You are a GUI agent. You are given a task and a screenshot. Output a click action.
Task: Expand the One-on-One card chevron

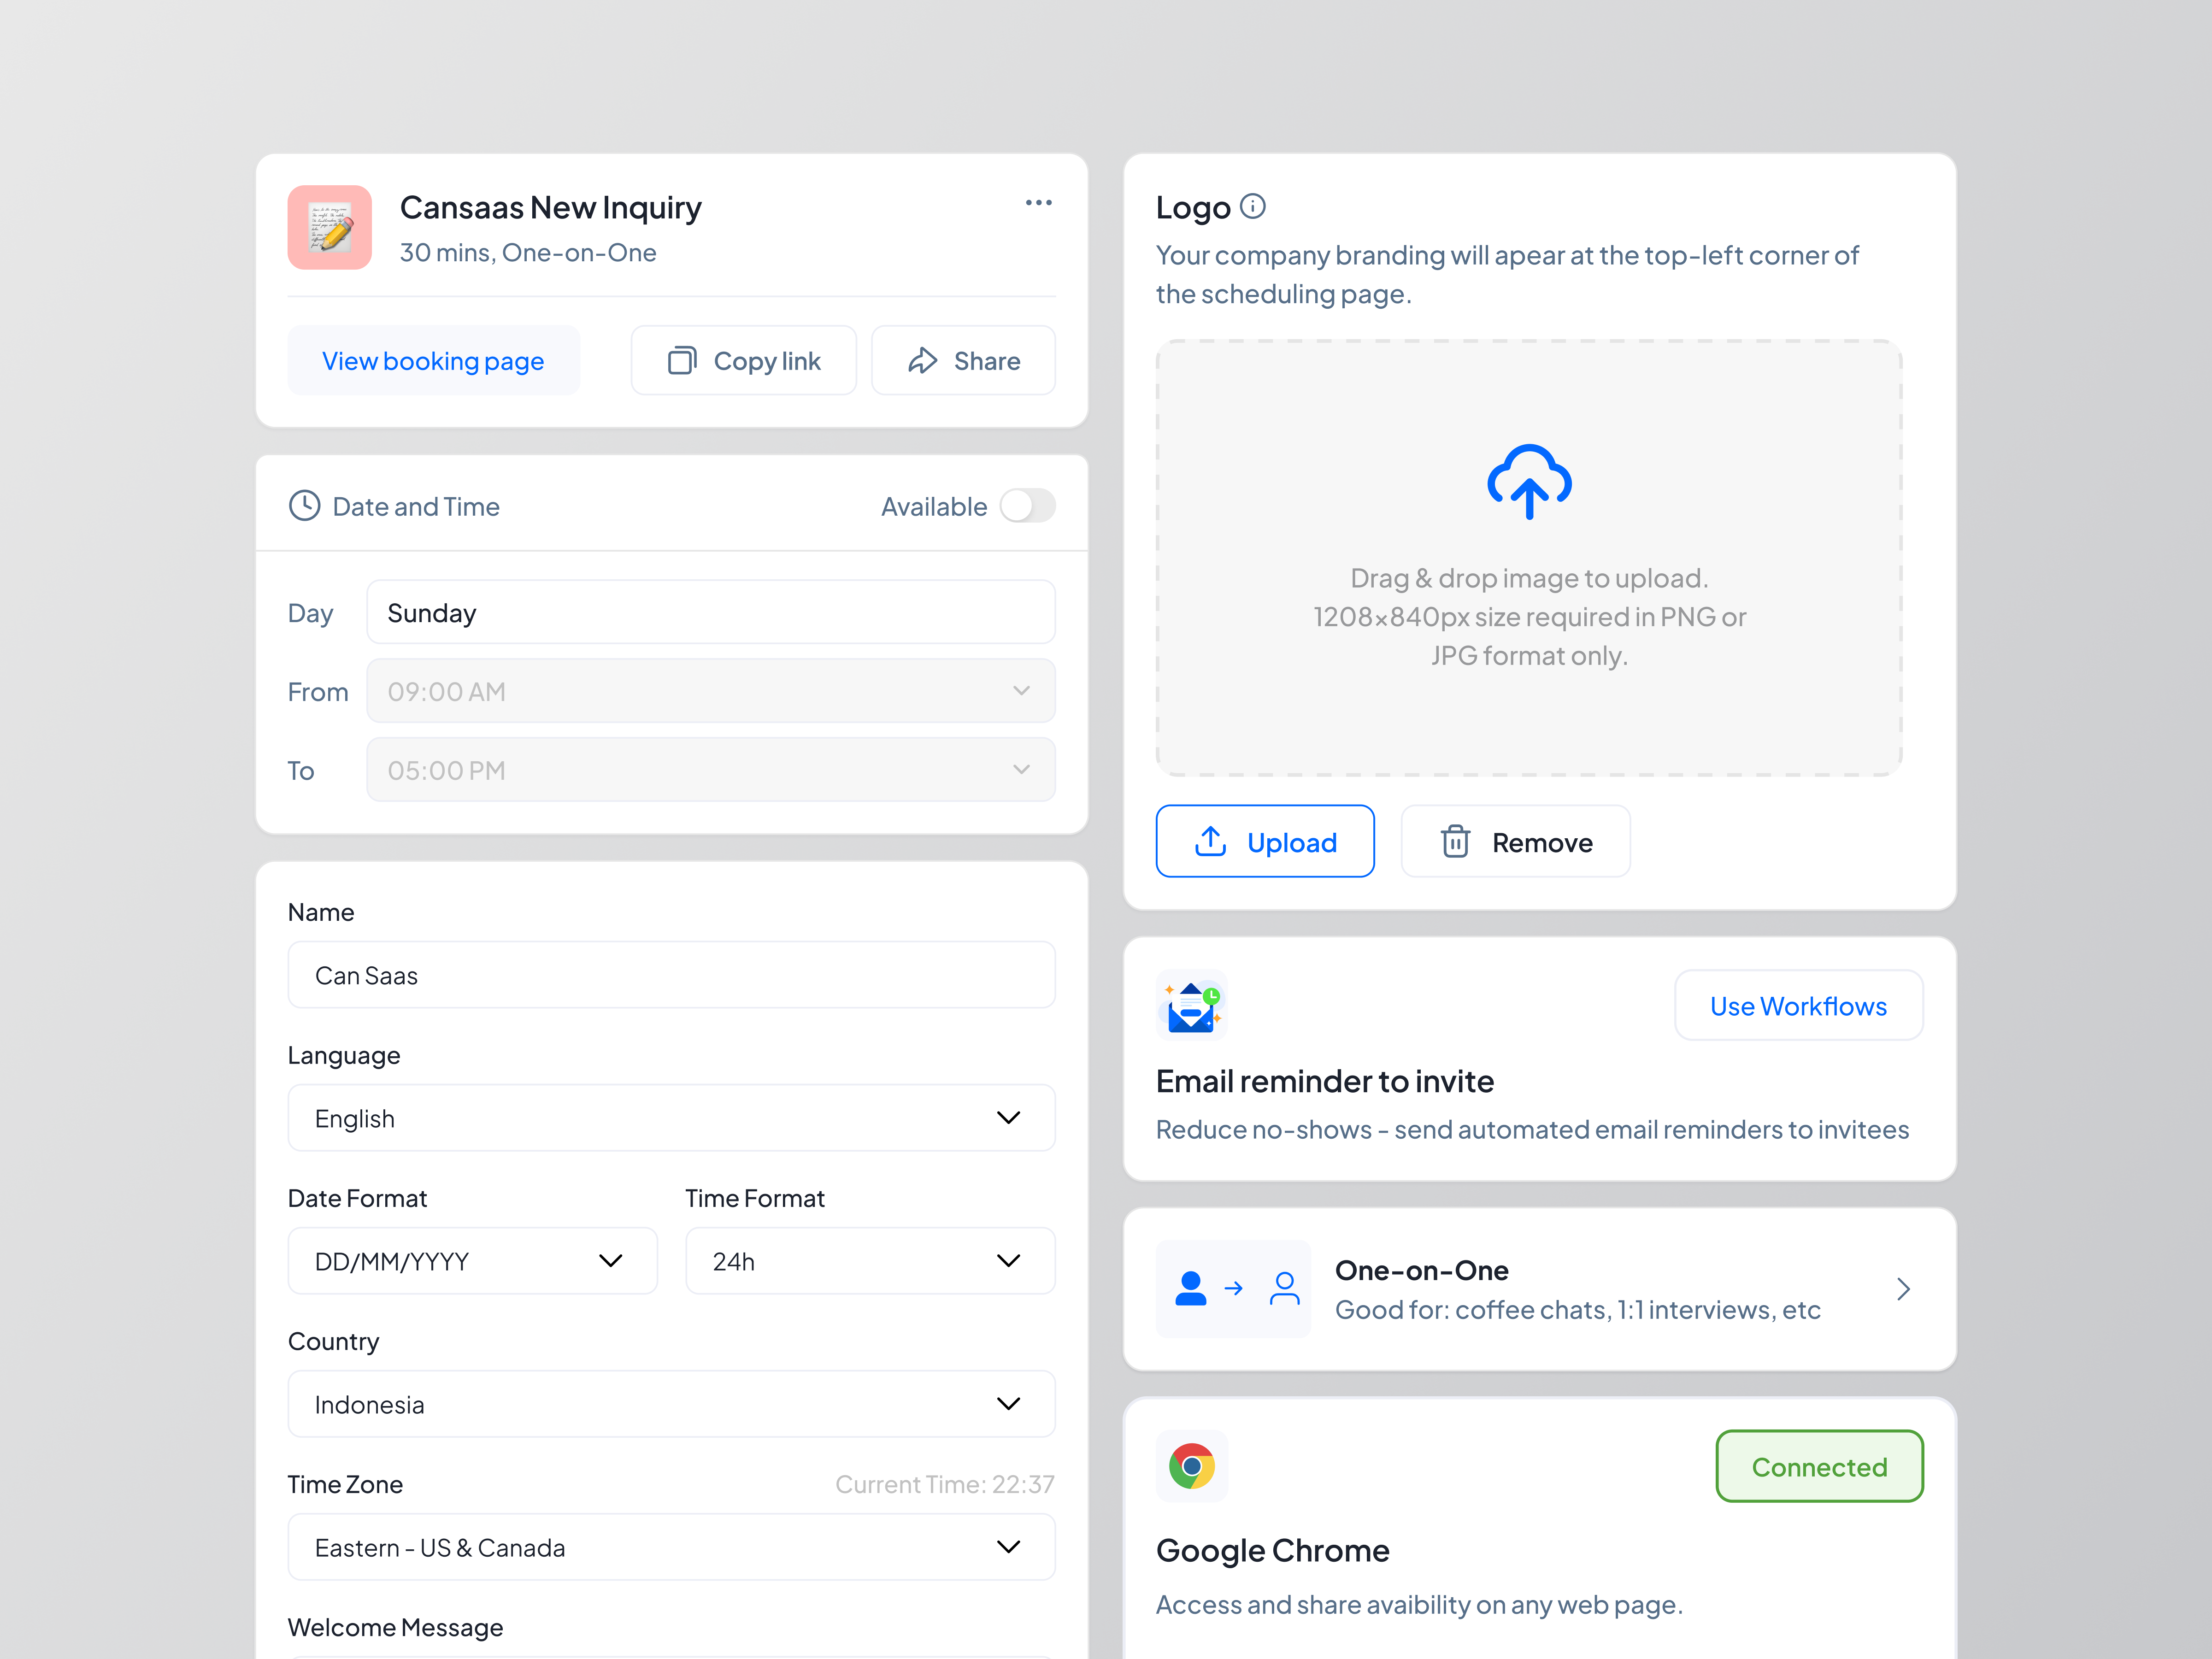pos(1903,1289)
